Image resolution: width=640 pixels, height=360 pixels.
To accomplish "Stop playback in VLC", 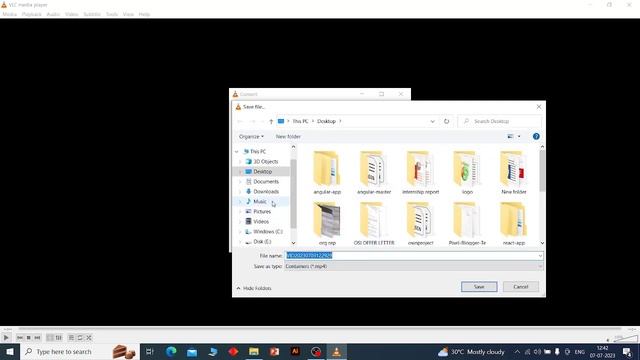I will coord(29,338).
